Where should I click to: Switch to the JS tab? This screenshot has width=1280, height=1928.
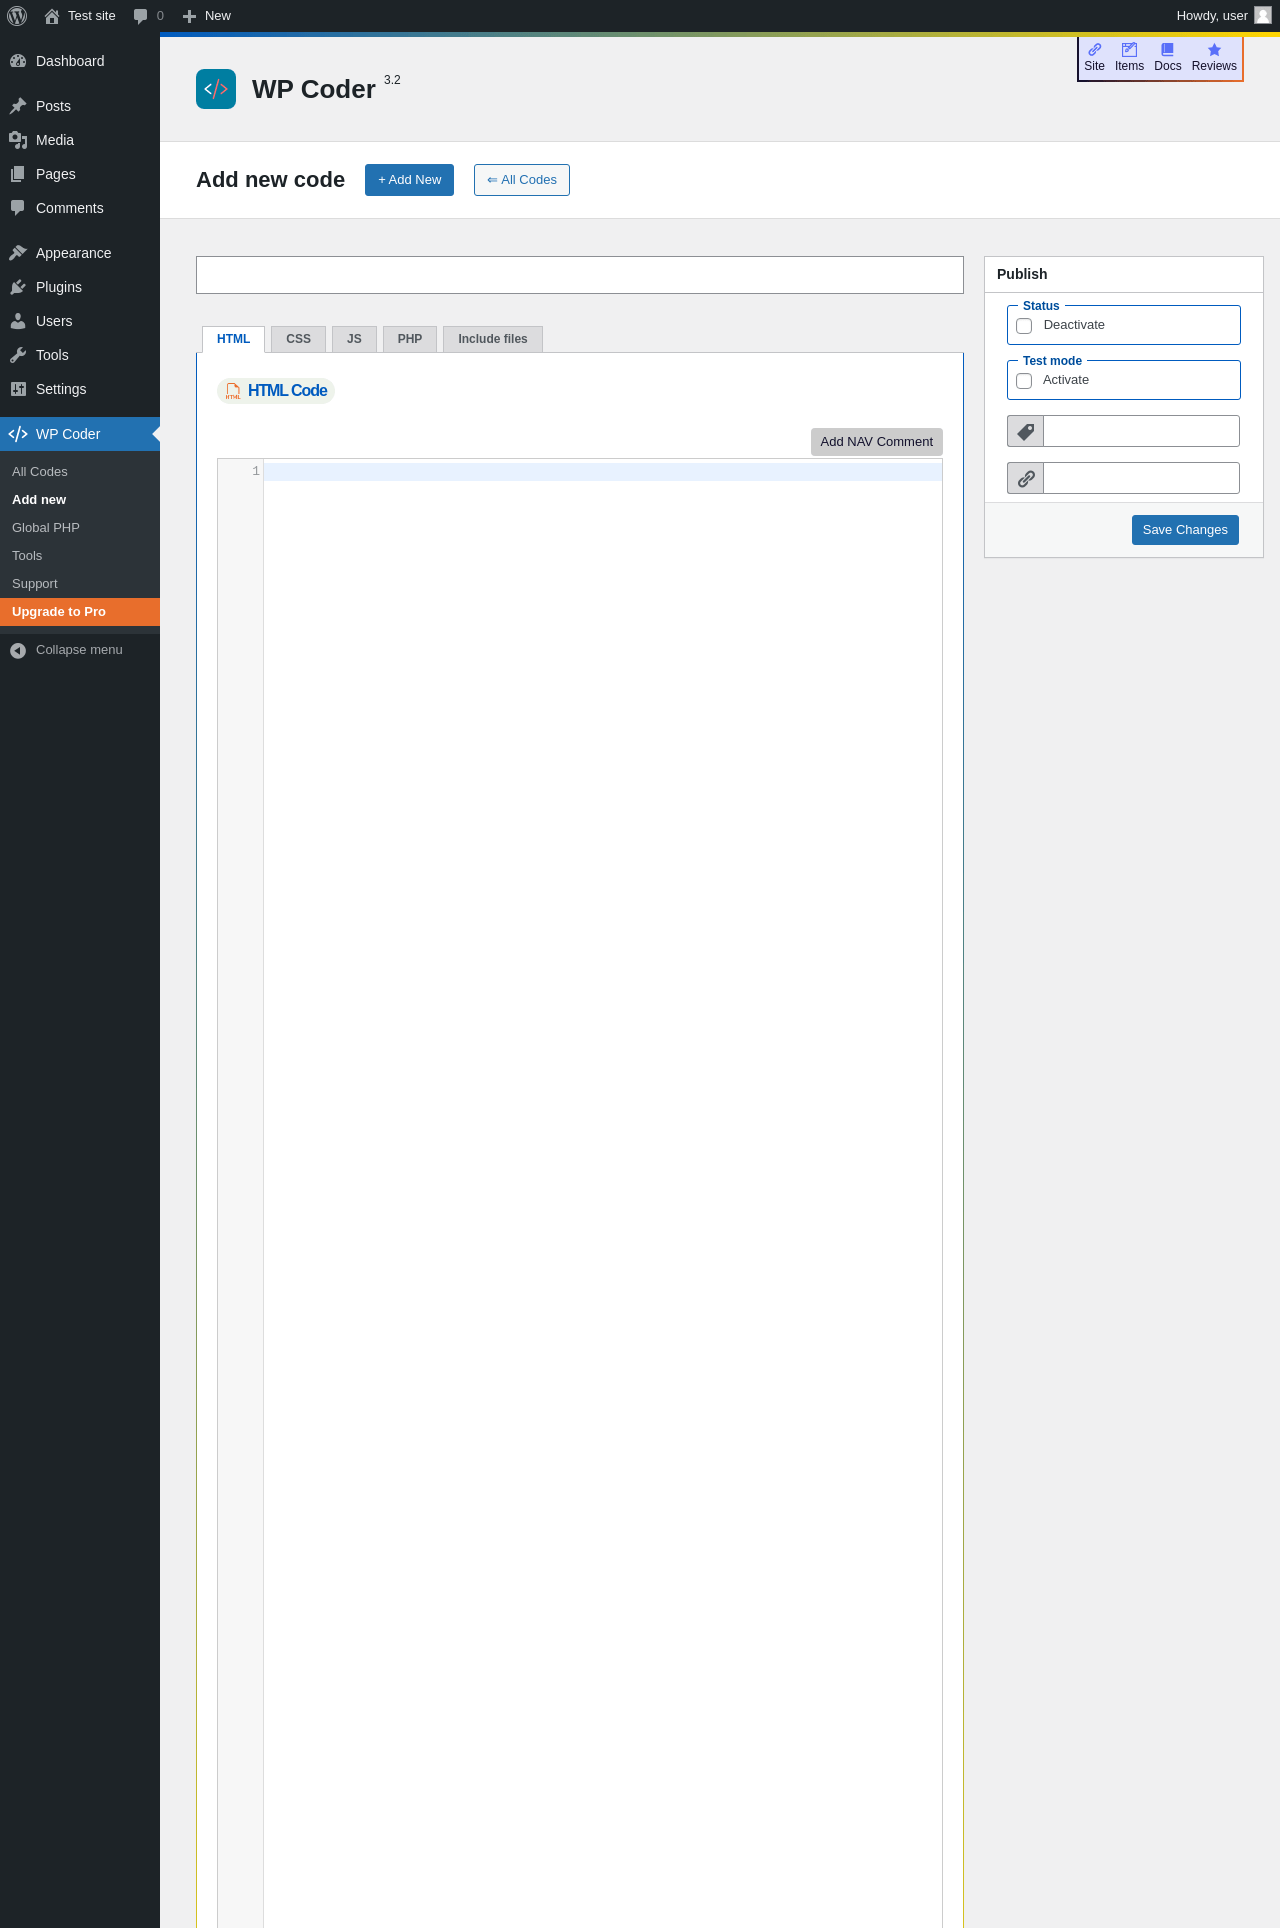click(354, 339)
